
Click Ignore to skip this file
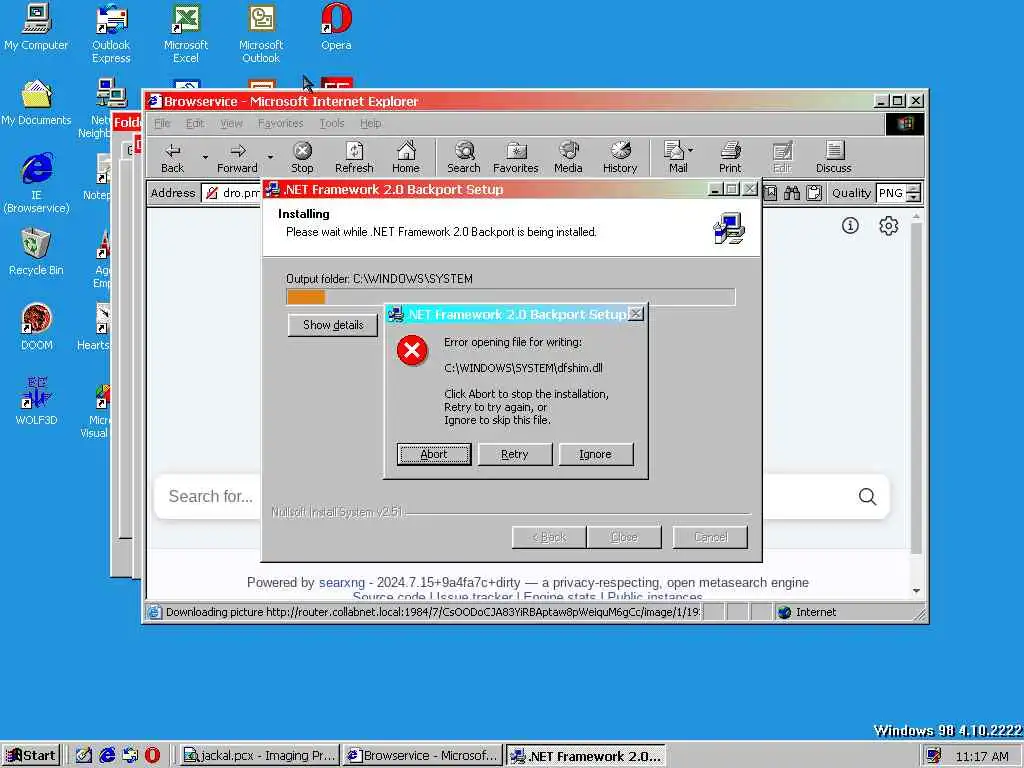[596, 455]
